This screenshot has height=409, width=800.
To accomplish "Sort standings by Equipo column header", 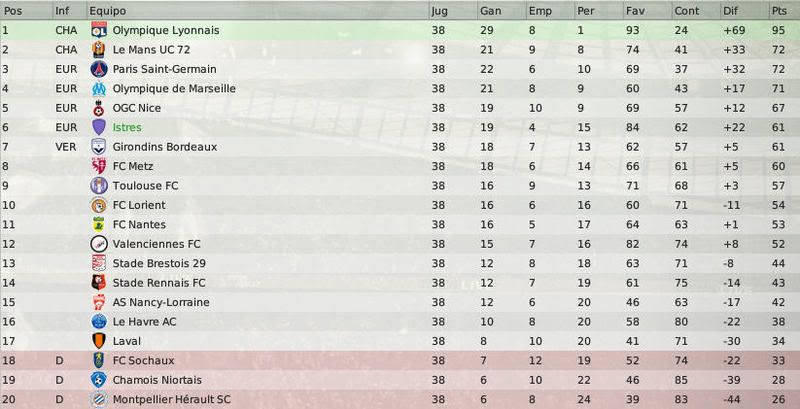I will click(x=258, y=11).
